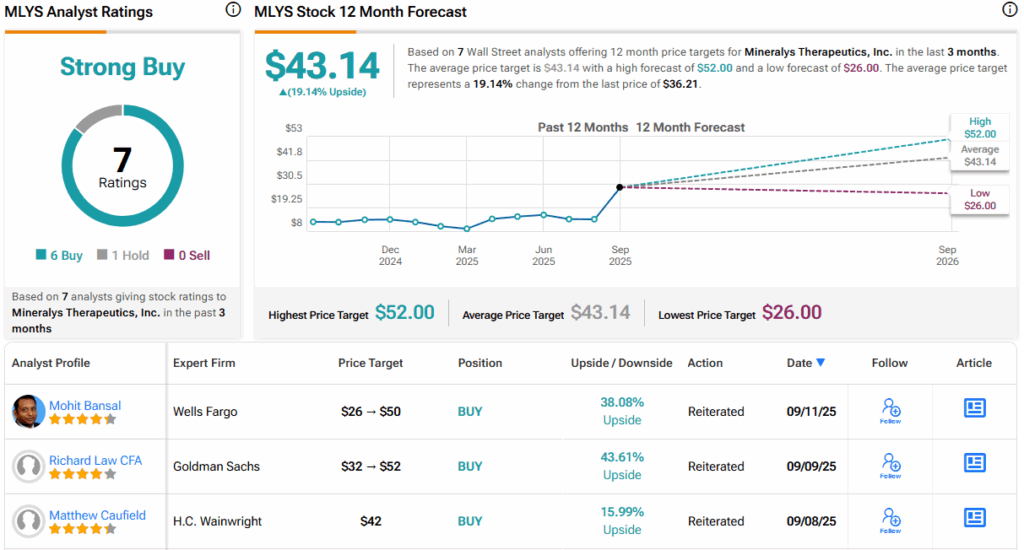Open article for Goldman Sachs rating
This screenshot has height=550, width=1024.
(974, 463)
